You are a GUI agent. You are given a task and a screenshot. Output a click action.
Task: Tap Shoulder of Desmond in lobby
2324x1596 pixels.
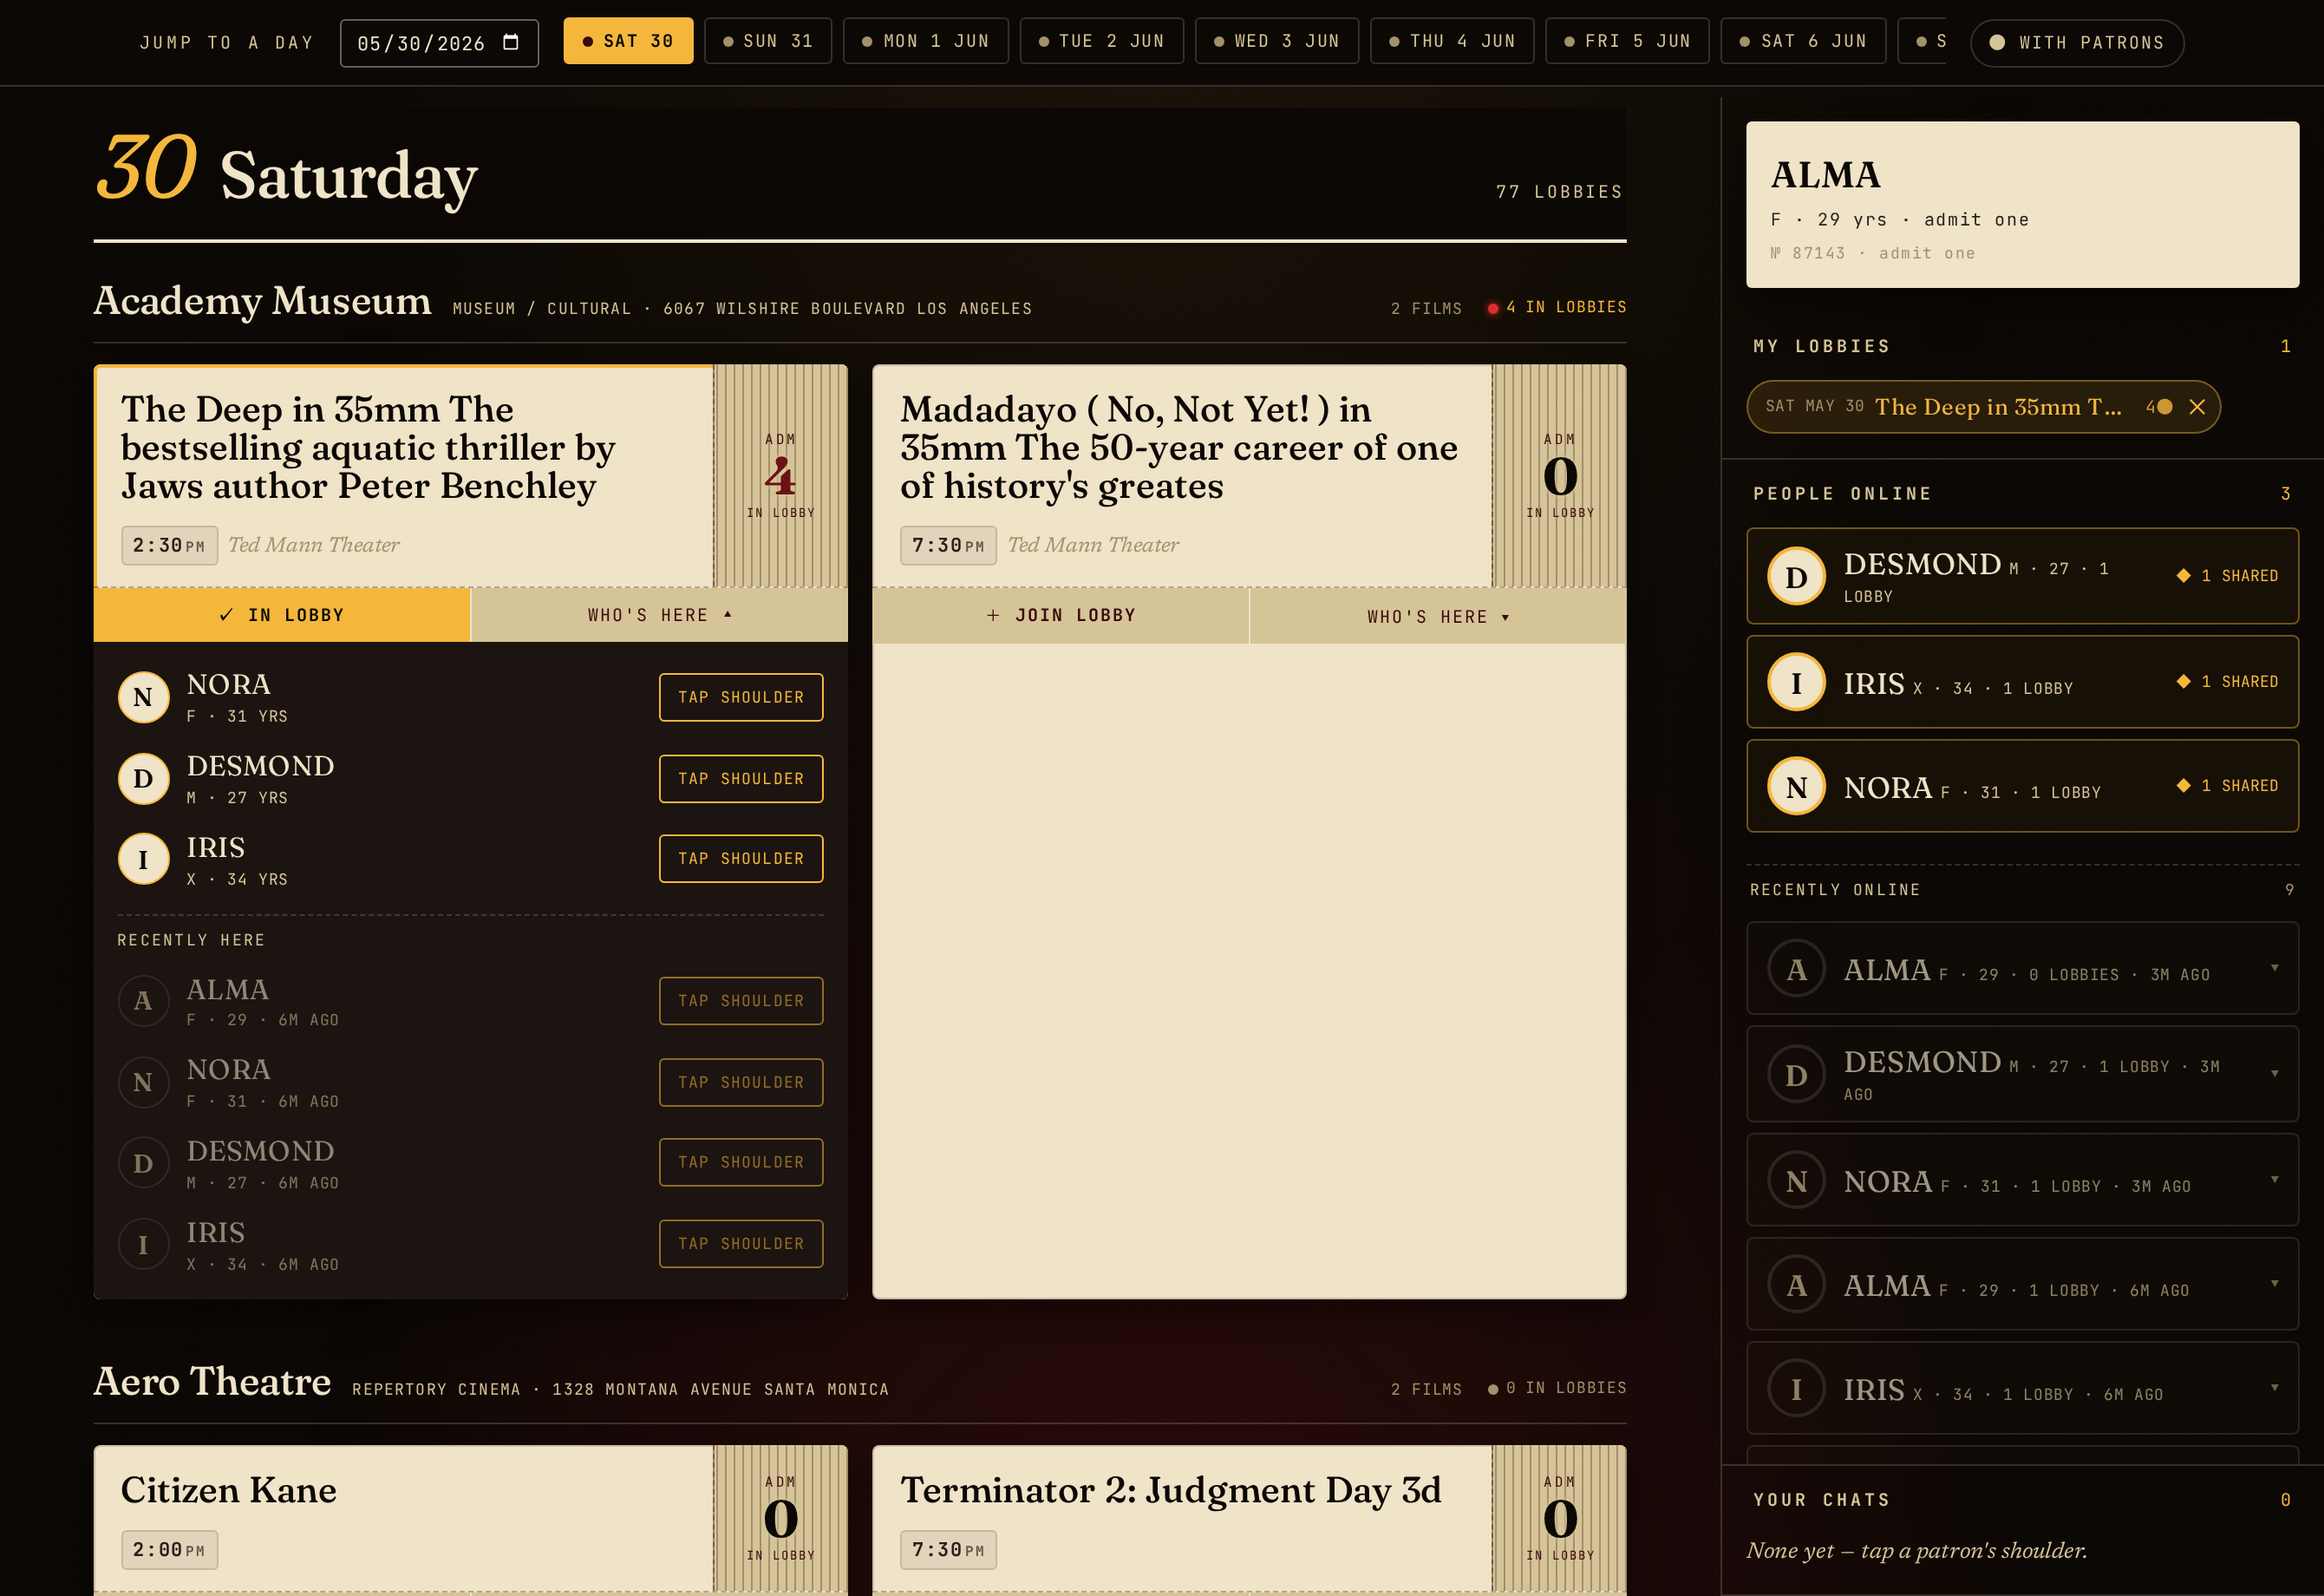click(x=741, y=779)
